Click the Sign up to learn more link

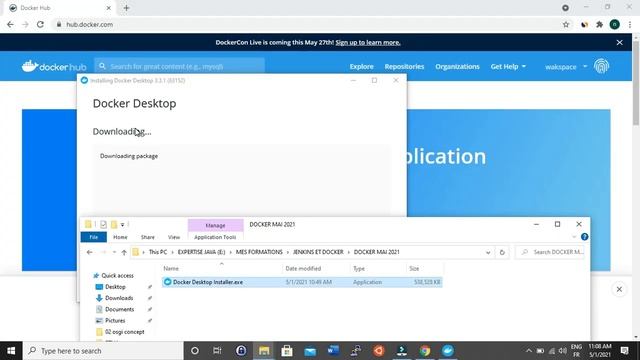368,42
